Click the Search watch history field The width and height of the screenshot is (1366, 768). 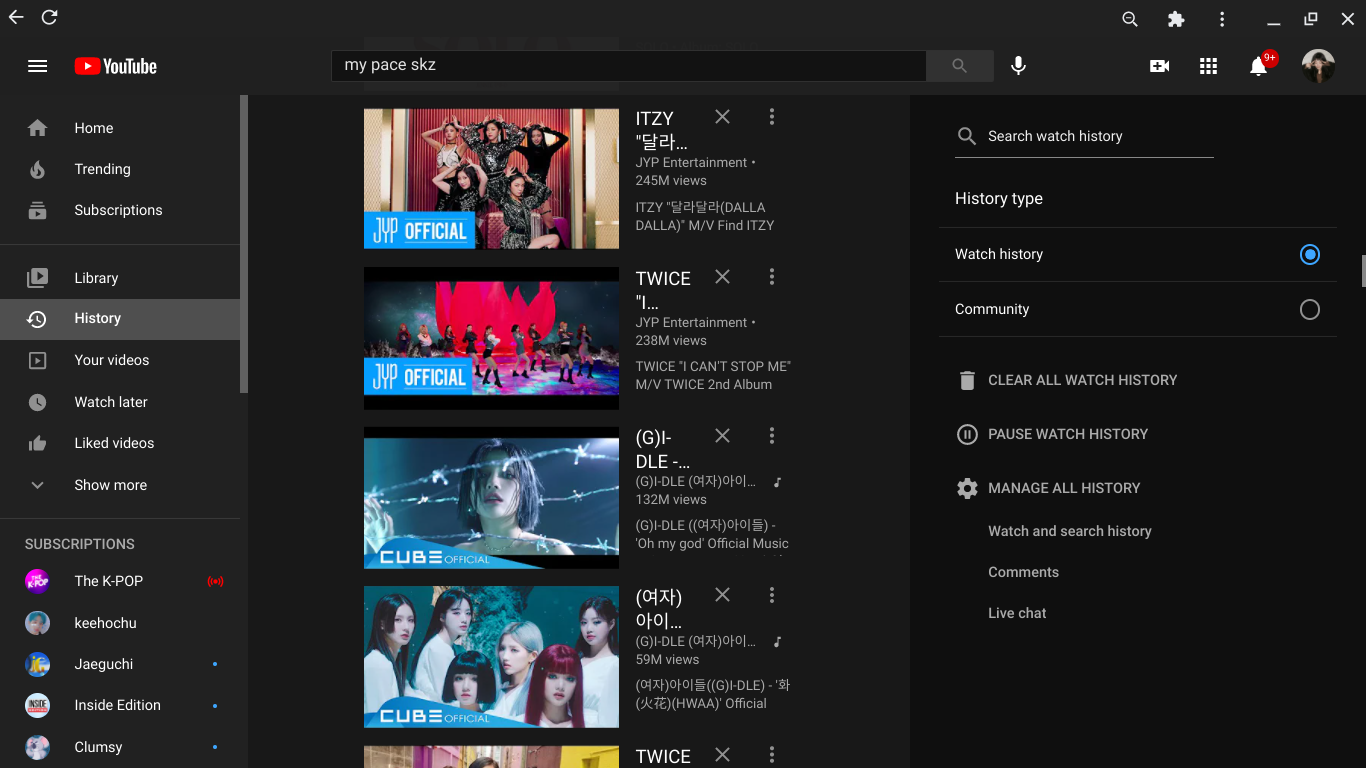(x=1084, y=137)
